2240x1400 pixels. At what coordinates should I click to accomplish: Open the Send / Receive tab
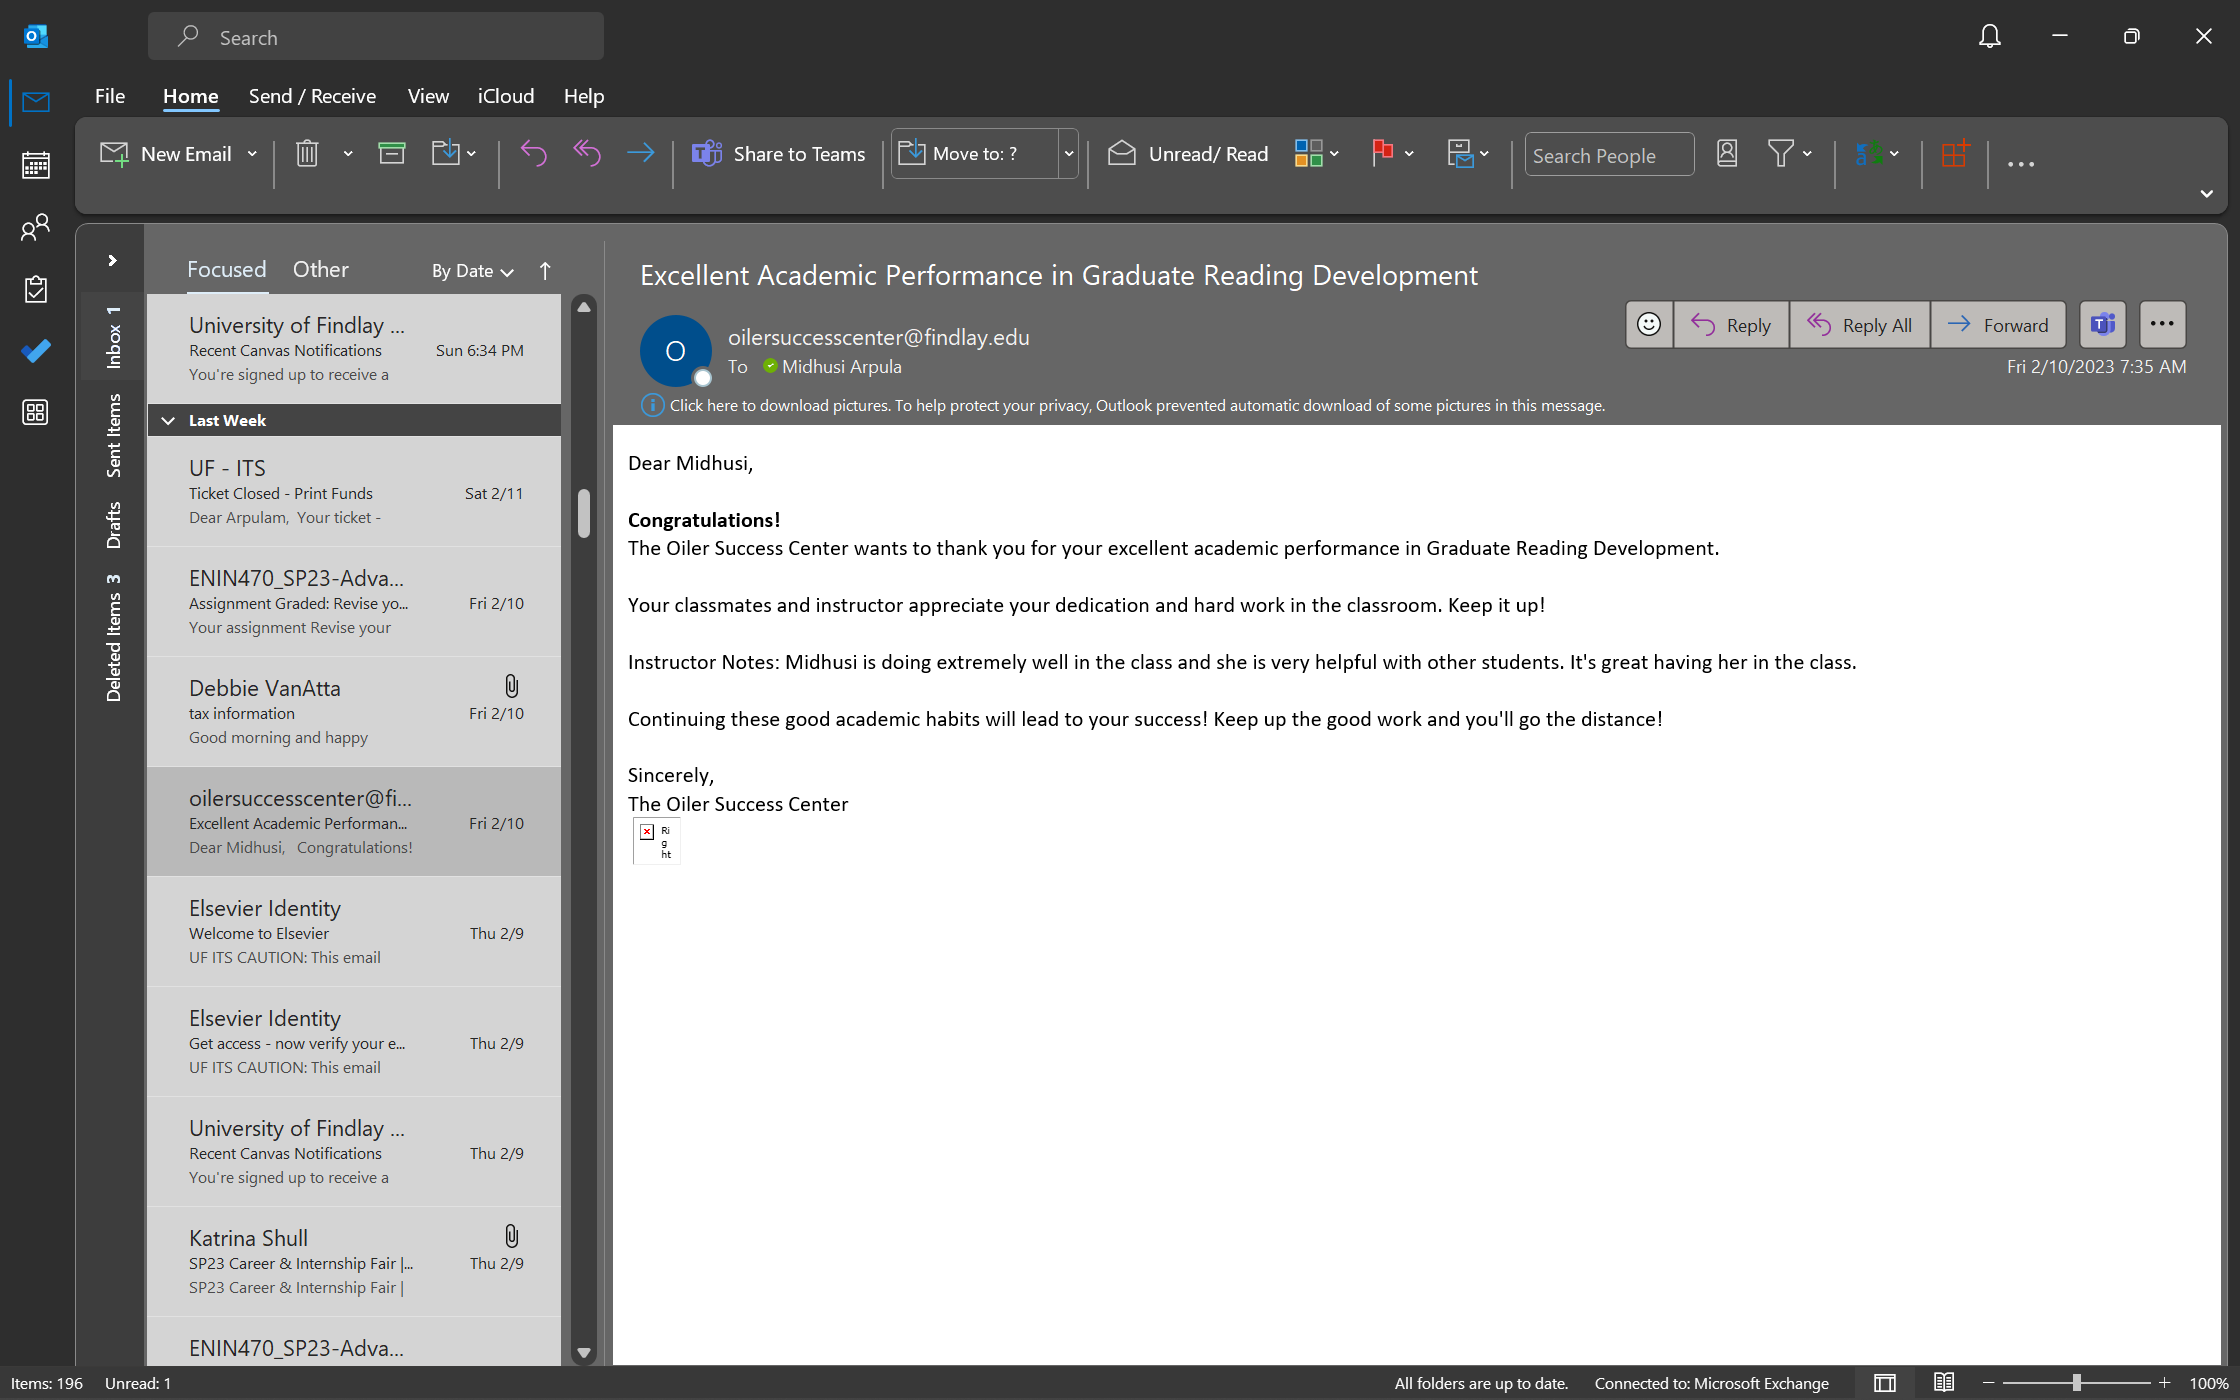[x=312, y=96]
